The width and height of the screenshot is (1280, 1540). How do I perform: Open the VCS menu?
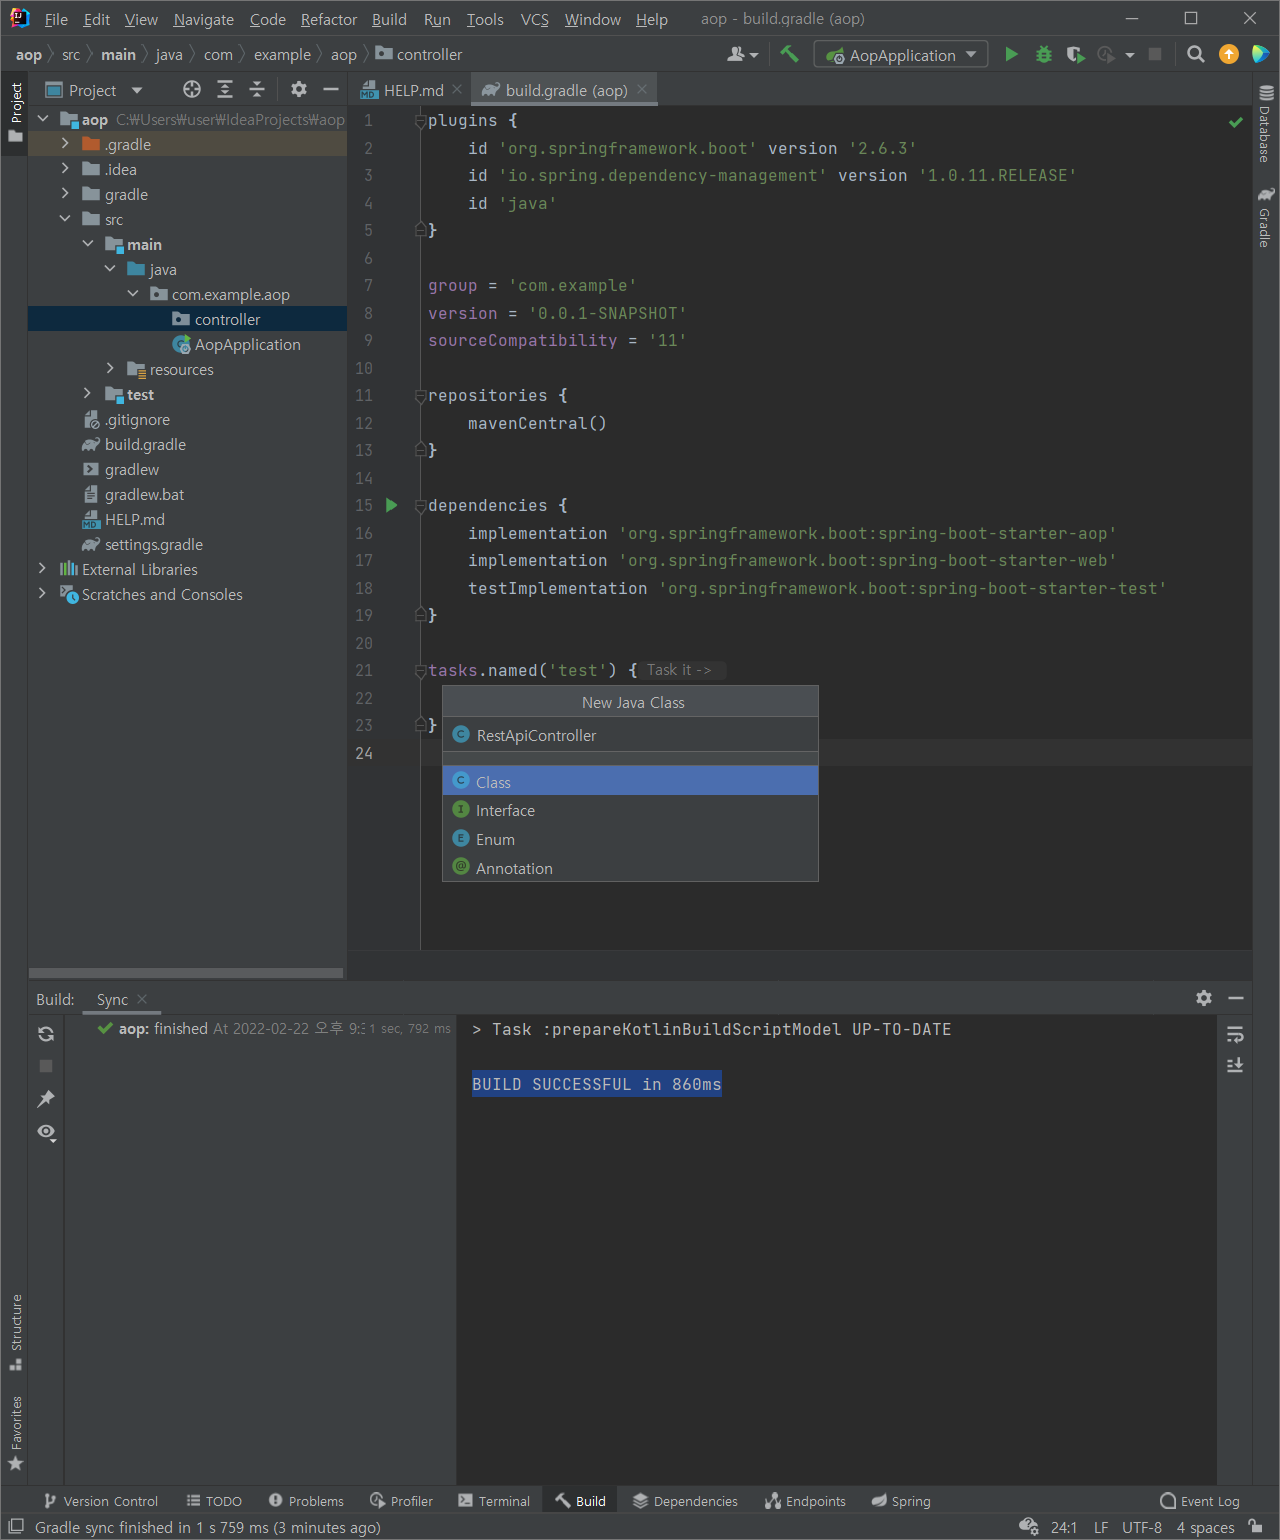(534, 19)
